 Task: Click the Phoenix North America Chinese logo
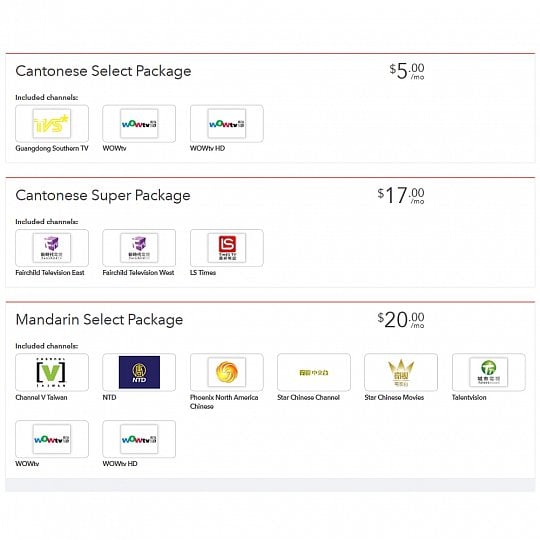point(227,372)
